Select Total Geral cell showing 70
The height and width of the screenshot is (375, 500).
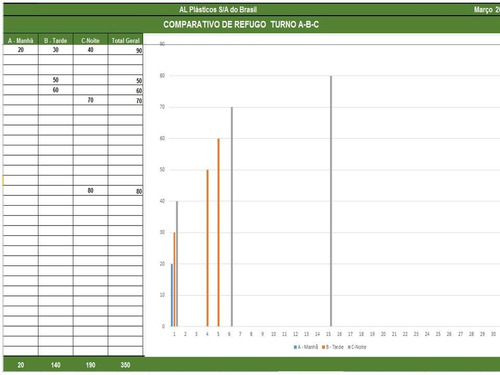coord(125,100)
